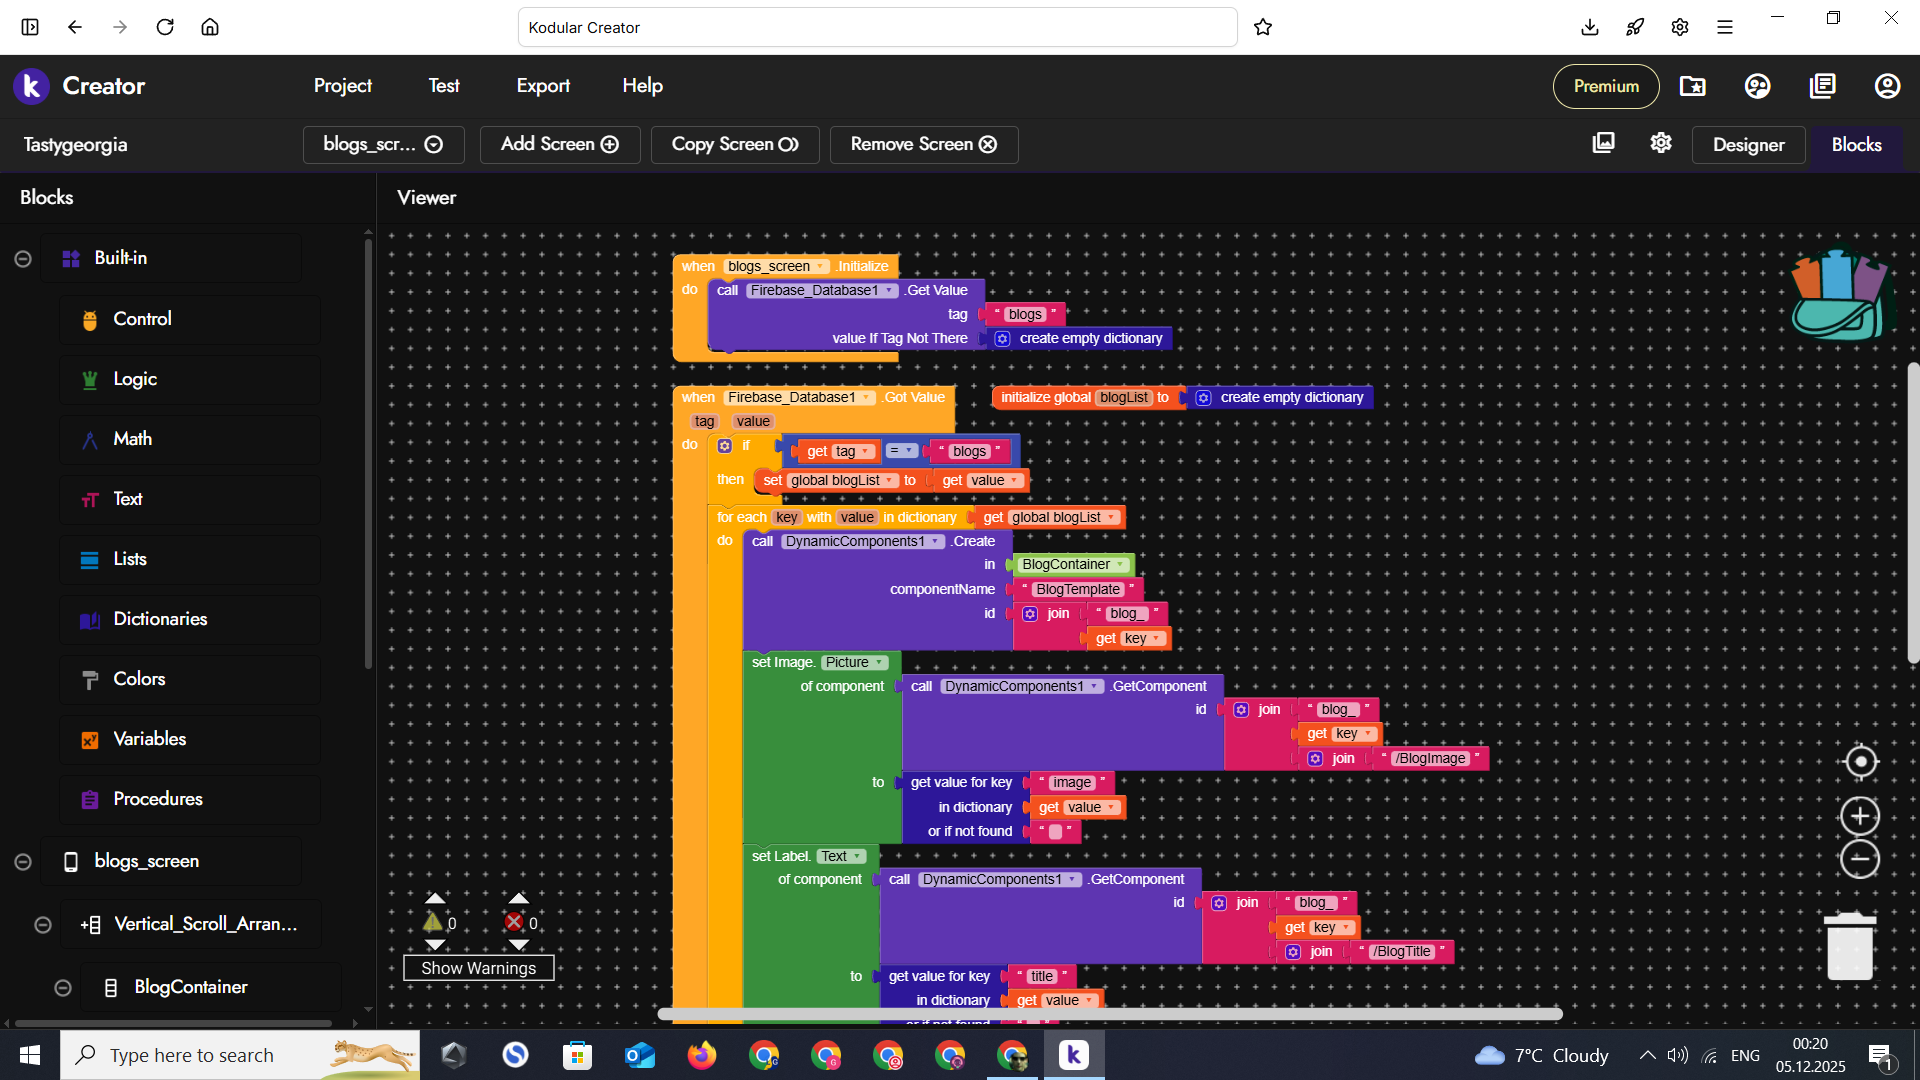1920x1080 pixels.
Task: Open the user account icon
Action: pos(1887,86)
